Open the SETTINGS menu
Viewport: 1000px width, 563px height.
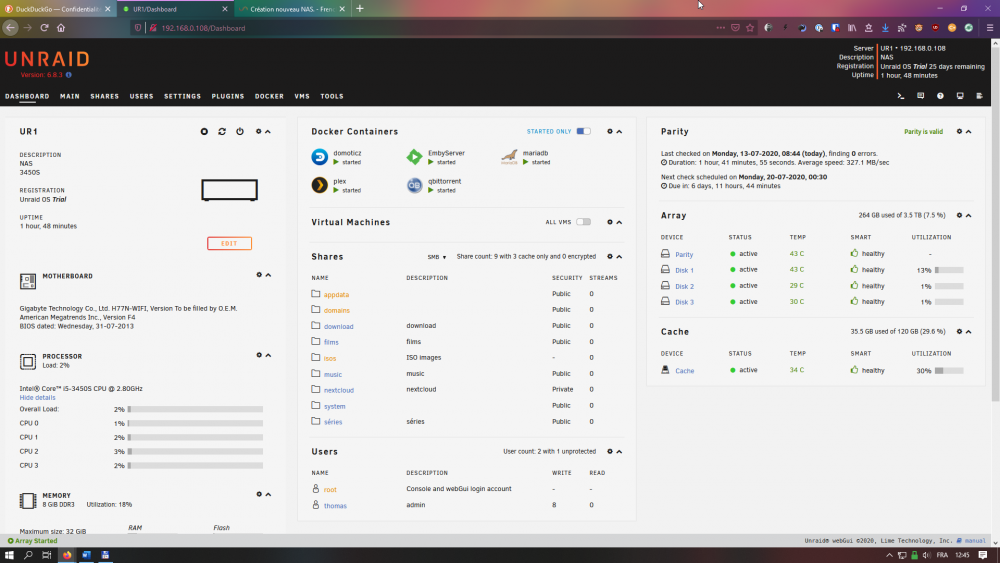(182, 96)
